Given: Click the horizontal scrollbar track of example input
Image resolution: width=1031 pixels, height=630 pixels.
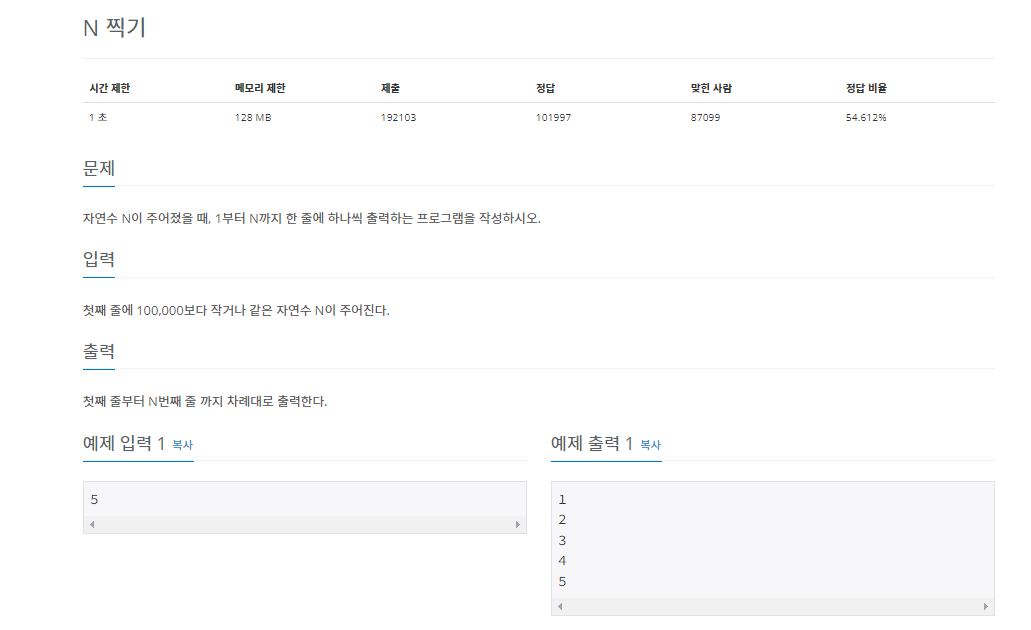Looking at the screenshot, I should click(304, 524).
